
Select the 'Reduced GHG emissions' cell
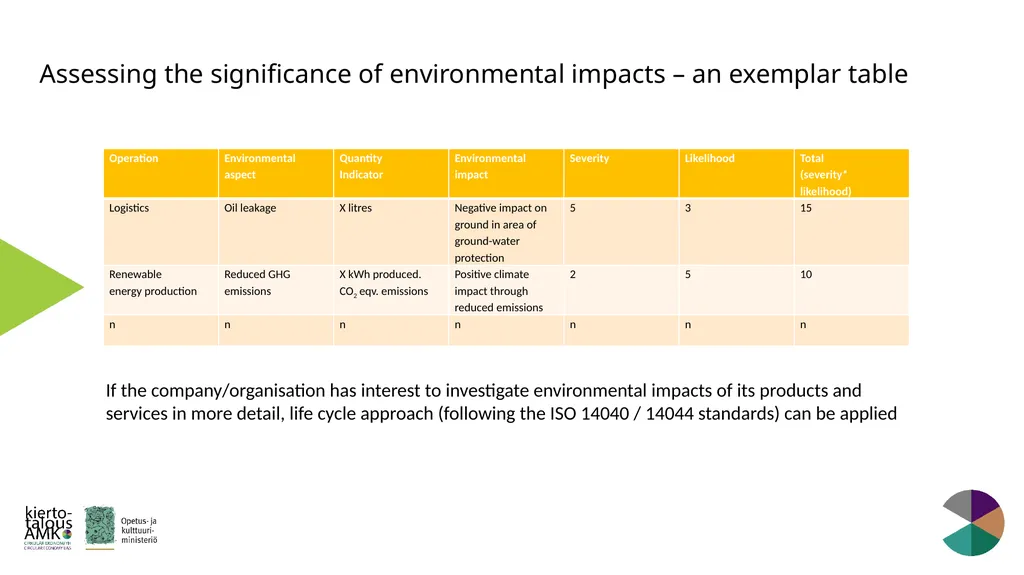point(276,290)
